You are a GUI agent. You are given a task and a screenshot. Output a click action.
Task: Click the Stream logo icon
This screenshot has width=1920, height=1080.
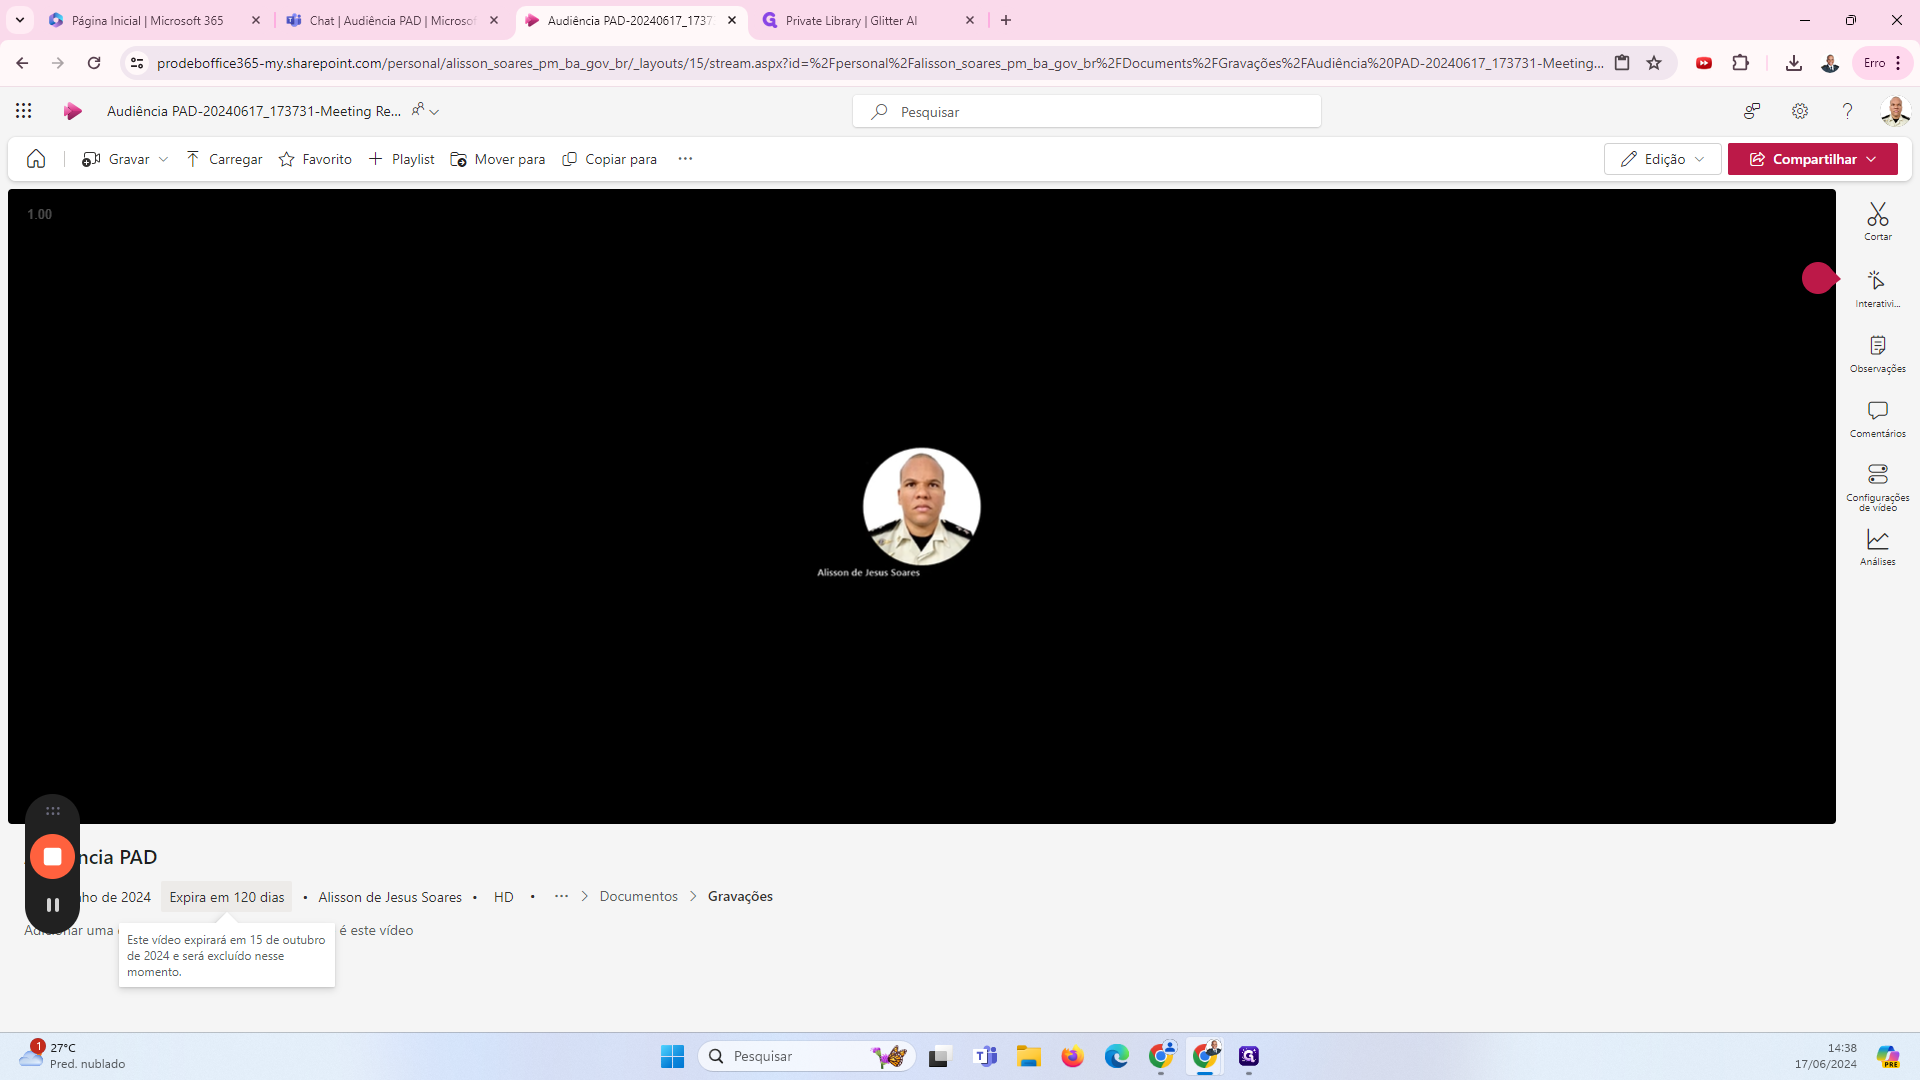(x=72, y=111)
